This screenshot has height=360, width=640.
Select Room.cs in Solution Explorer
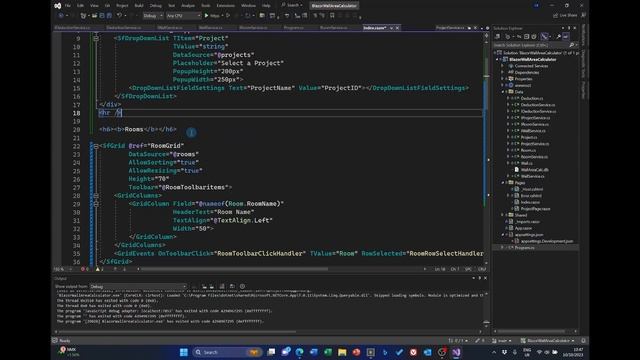pyautogui.click(x=528, y=150)
